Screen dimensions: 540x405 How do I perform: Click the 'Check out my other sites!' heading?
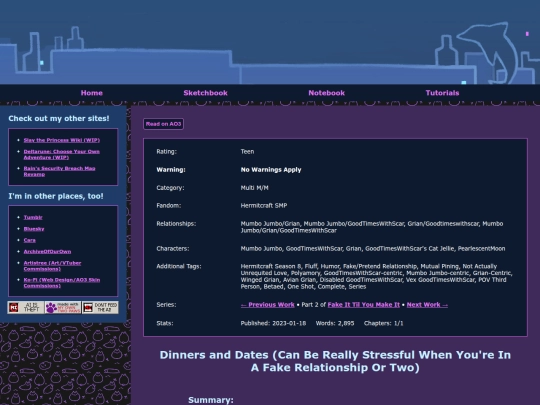tap(59, 118)
